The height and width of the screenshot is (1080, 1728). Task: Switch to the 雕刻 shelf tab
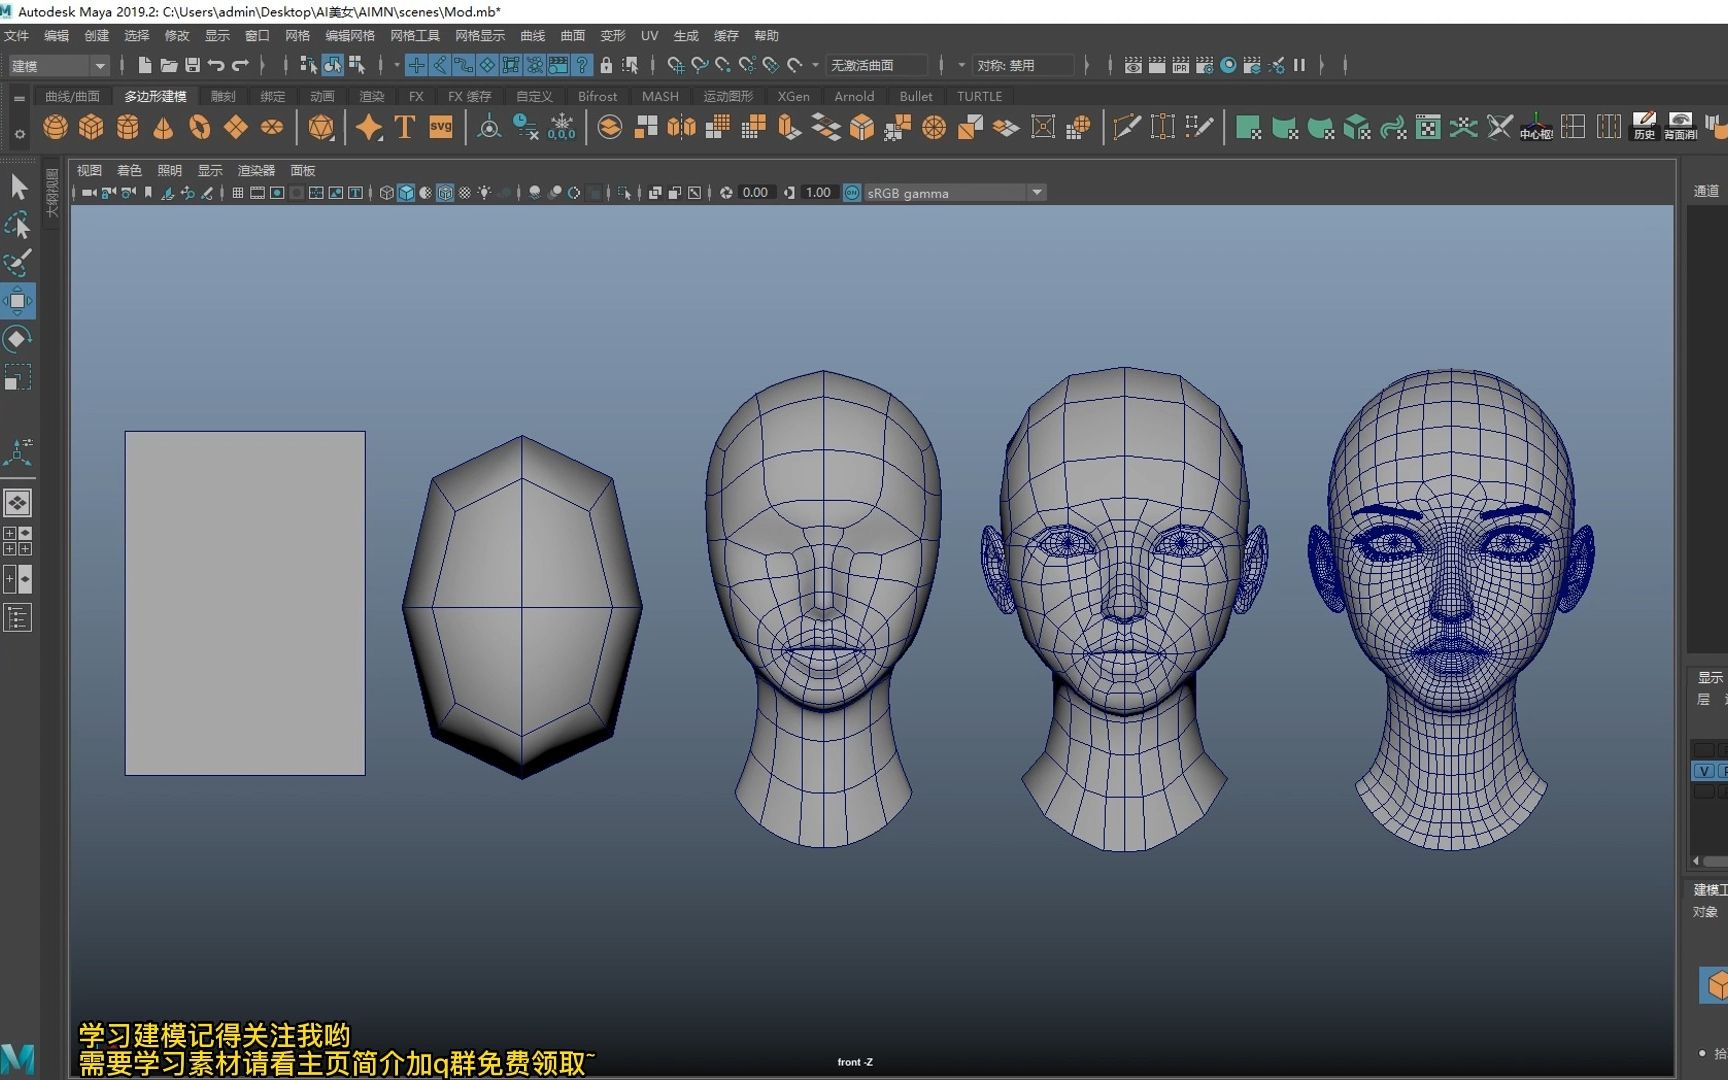[x=223, y=97]
